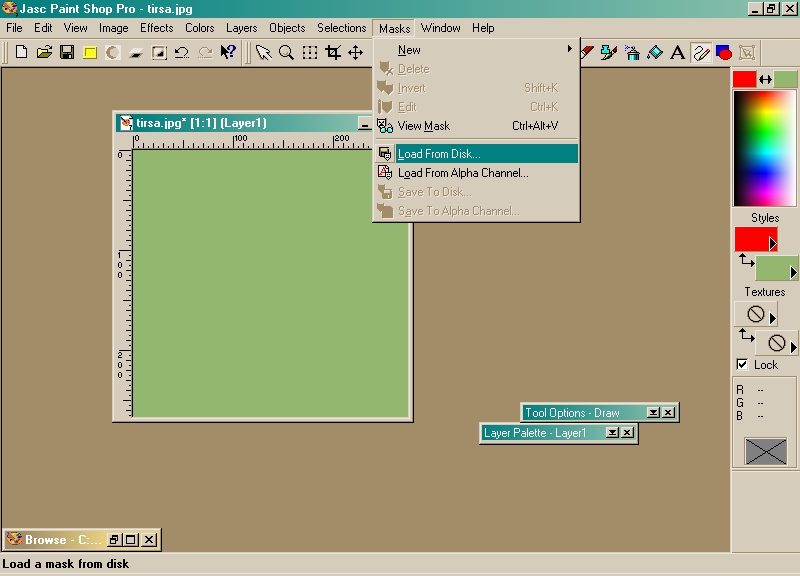Viewport: 800px width, 576px height.
Task: Open the Window menu
Action: click(440, 28)
